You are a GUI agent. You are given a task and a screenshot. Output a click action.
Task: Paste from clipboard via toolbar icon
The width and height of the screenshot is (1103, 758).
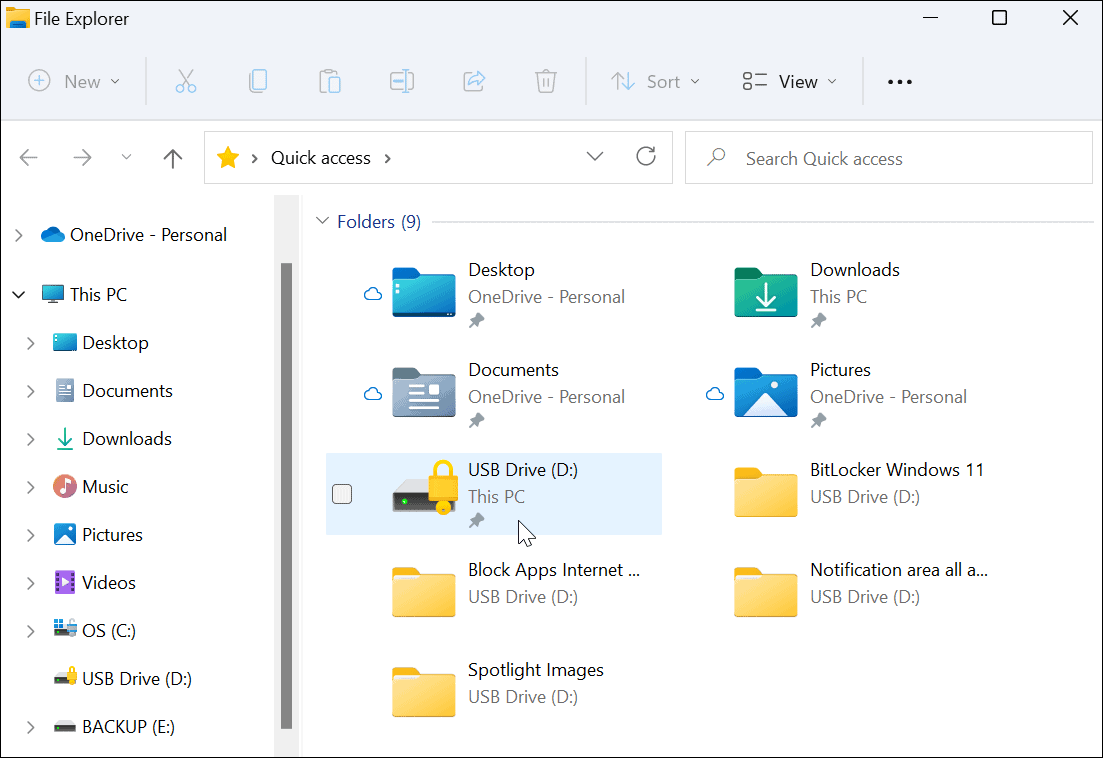pyautogui.click(x=330, y=81)
